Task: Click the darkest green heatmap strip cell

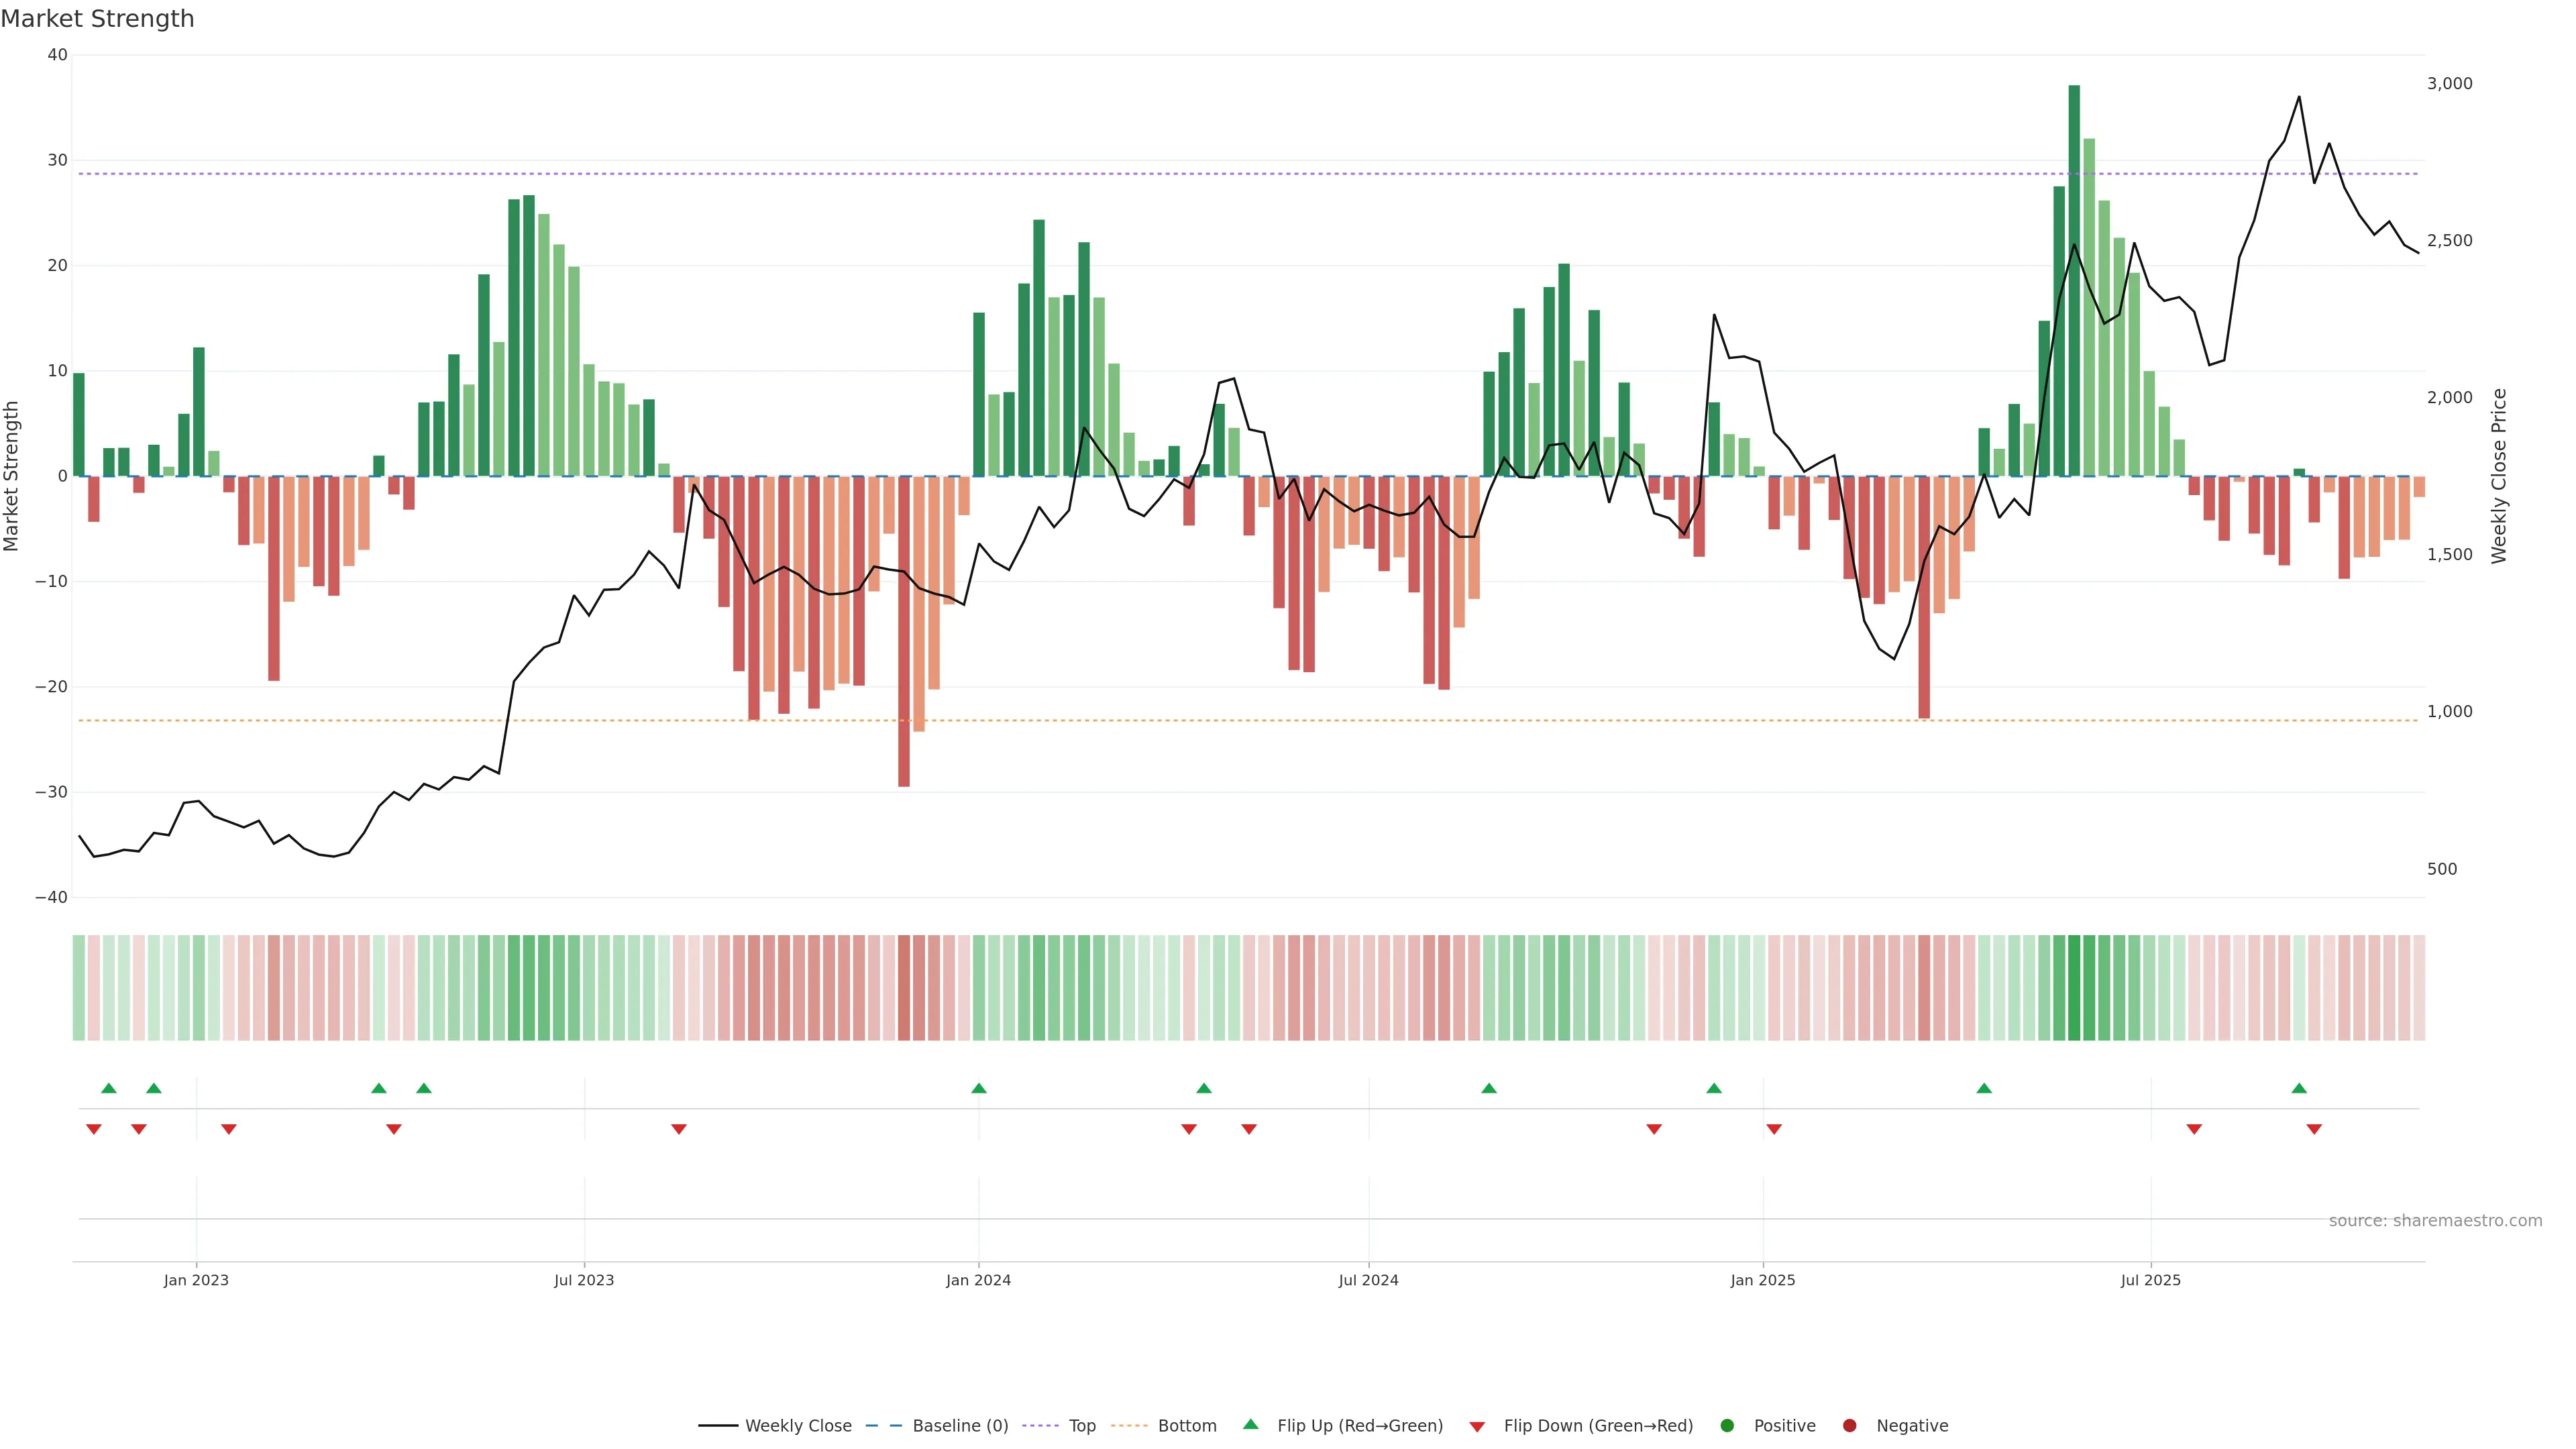Action: [2073, 987]
